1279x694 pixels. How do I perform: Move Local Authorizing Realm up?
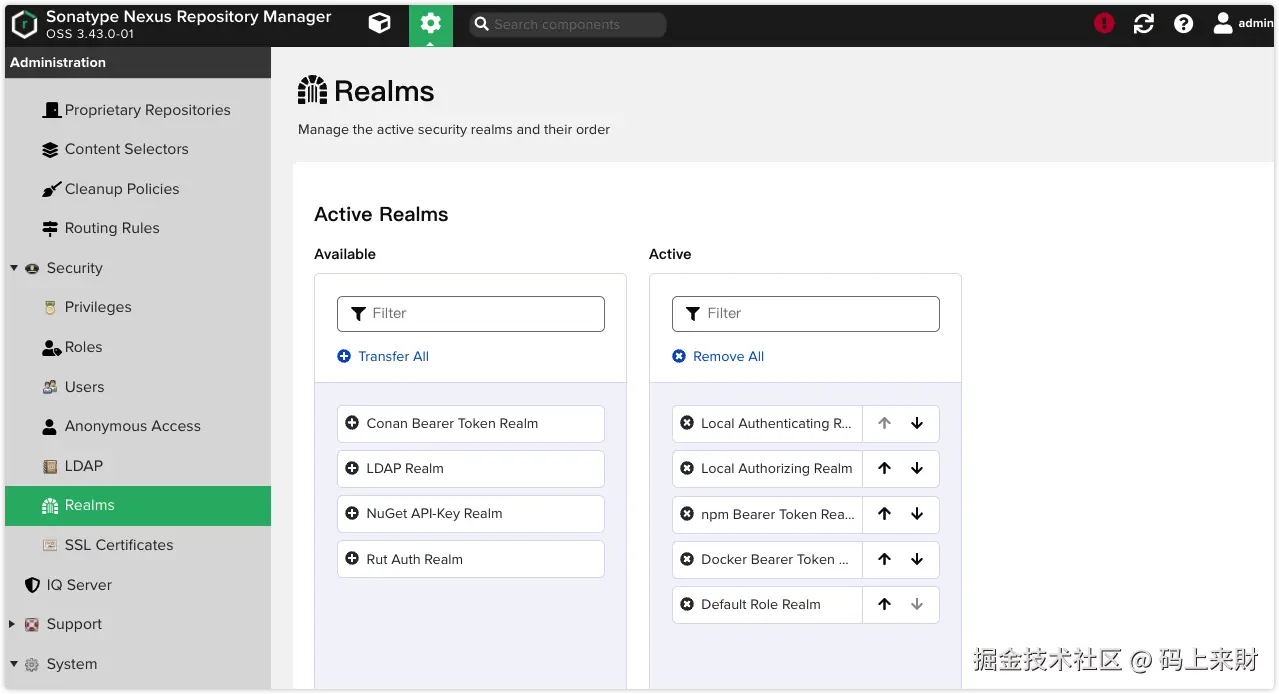click(x=884, y=468)
